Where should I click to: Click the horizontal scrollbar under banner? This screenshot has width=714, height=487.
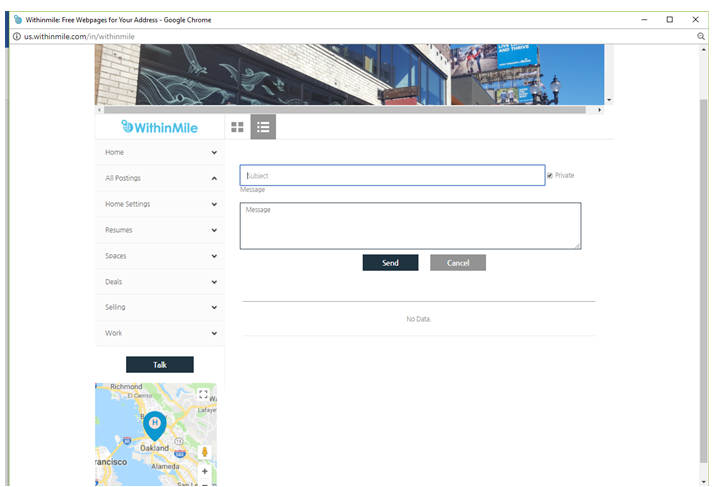pos(345,110)
